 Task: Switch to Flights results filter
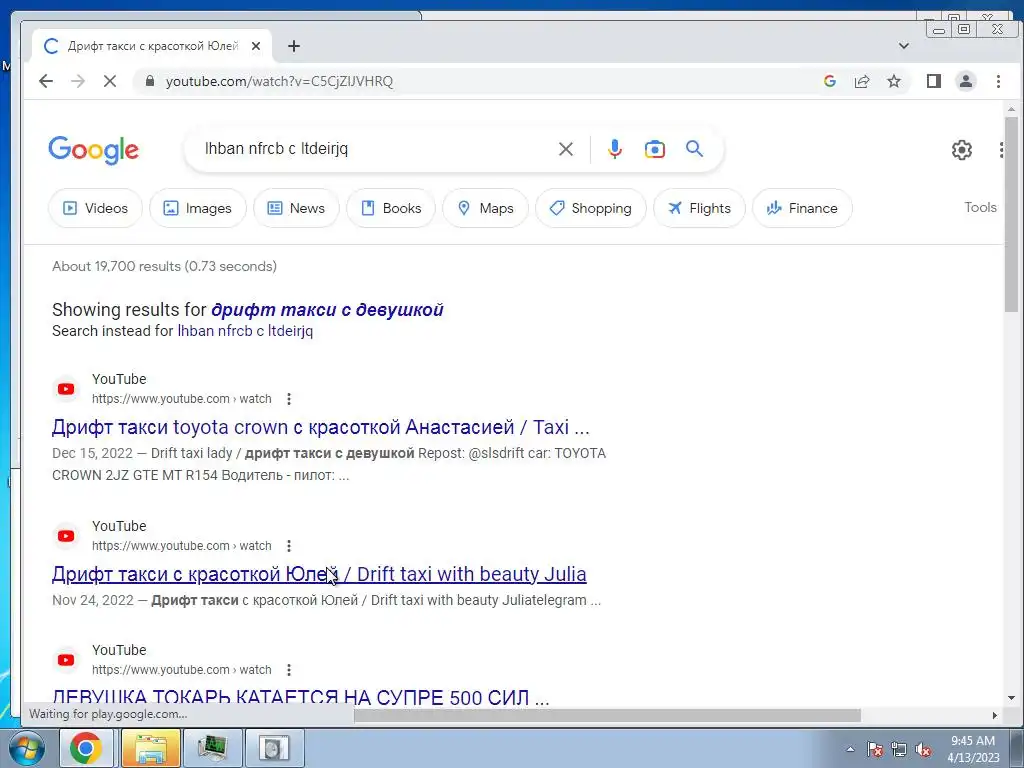point(699,208)
